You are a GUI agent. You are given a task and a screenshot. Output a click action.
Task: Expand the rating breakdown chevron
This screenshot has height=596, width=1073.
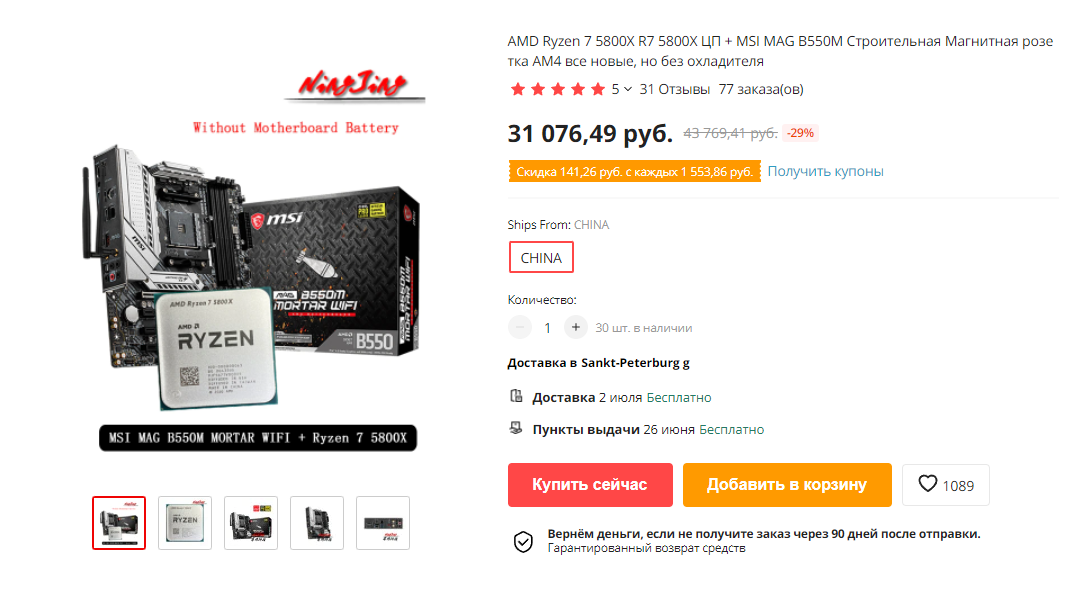628,89
